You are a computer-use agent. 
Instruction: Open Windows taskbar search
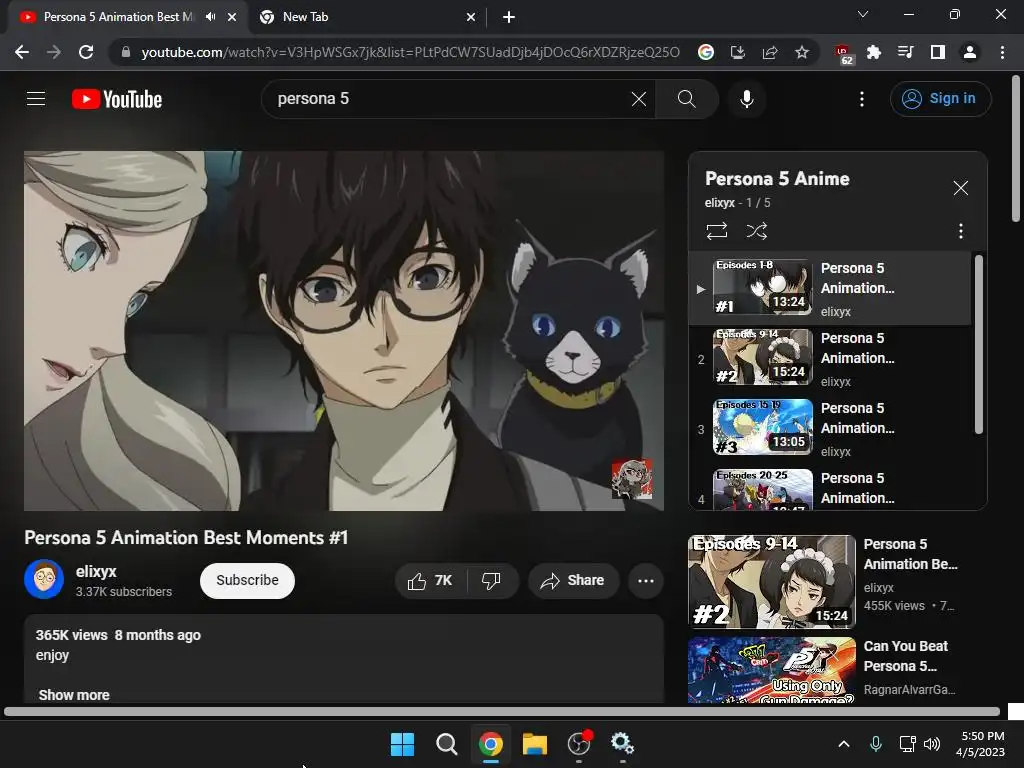click(447, 744)
